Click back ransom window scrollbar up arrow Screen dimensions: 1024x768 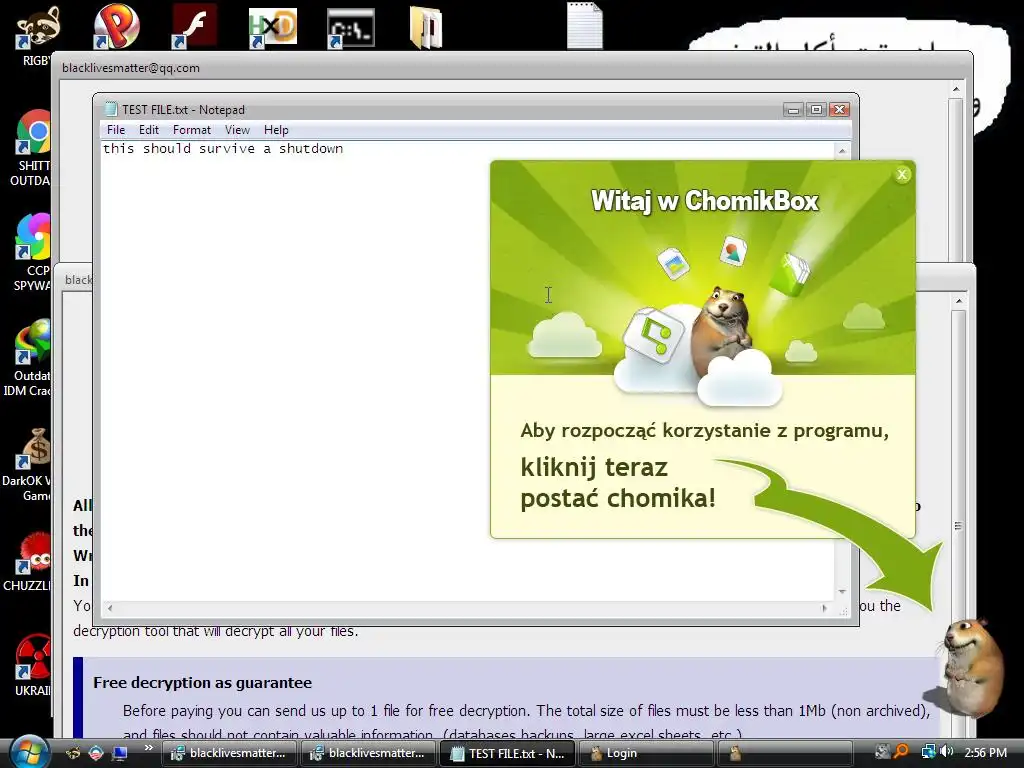(956, 89)
